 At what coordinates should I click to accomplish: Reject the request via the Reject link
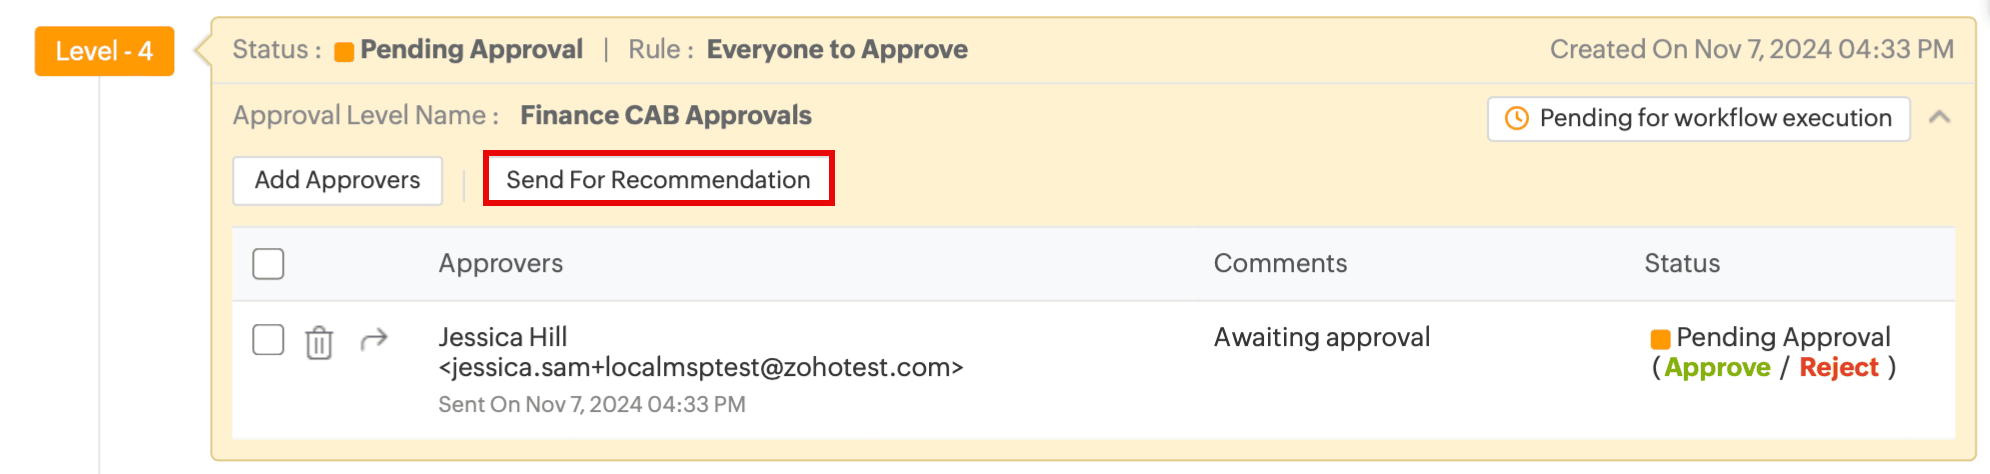[1839, 368]
